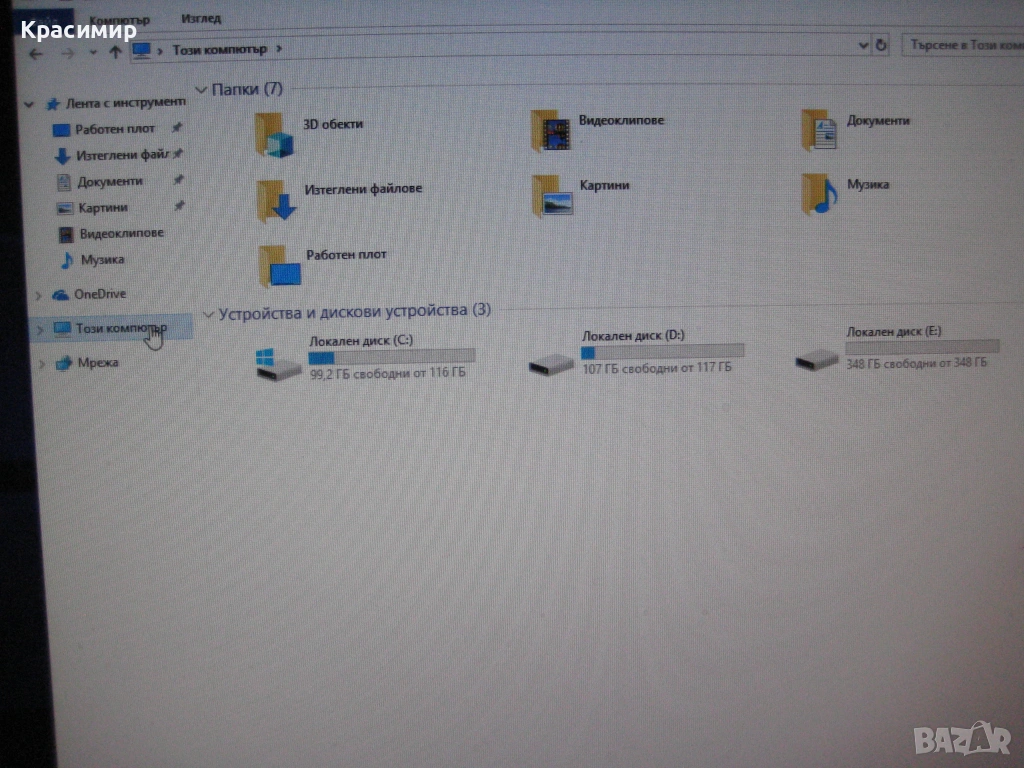Open recent locations dropdown next to Forward arrow
1024x768 pixels.
pyautogui.click(x=93, y=53)
